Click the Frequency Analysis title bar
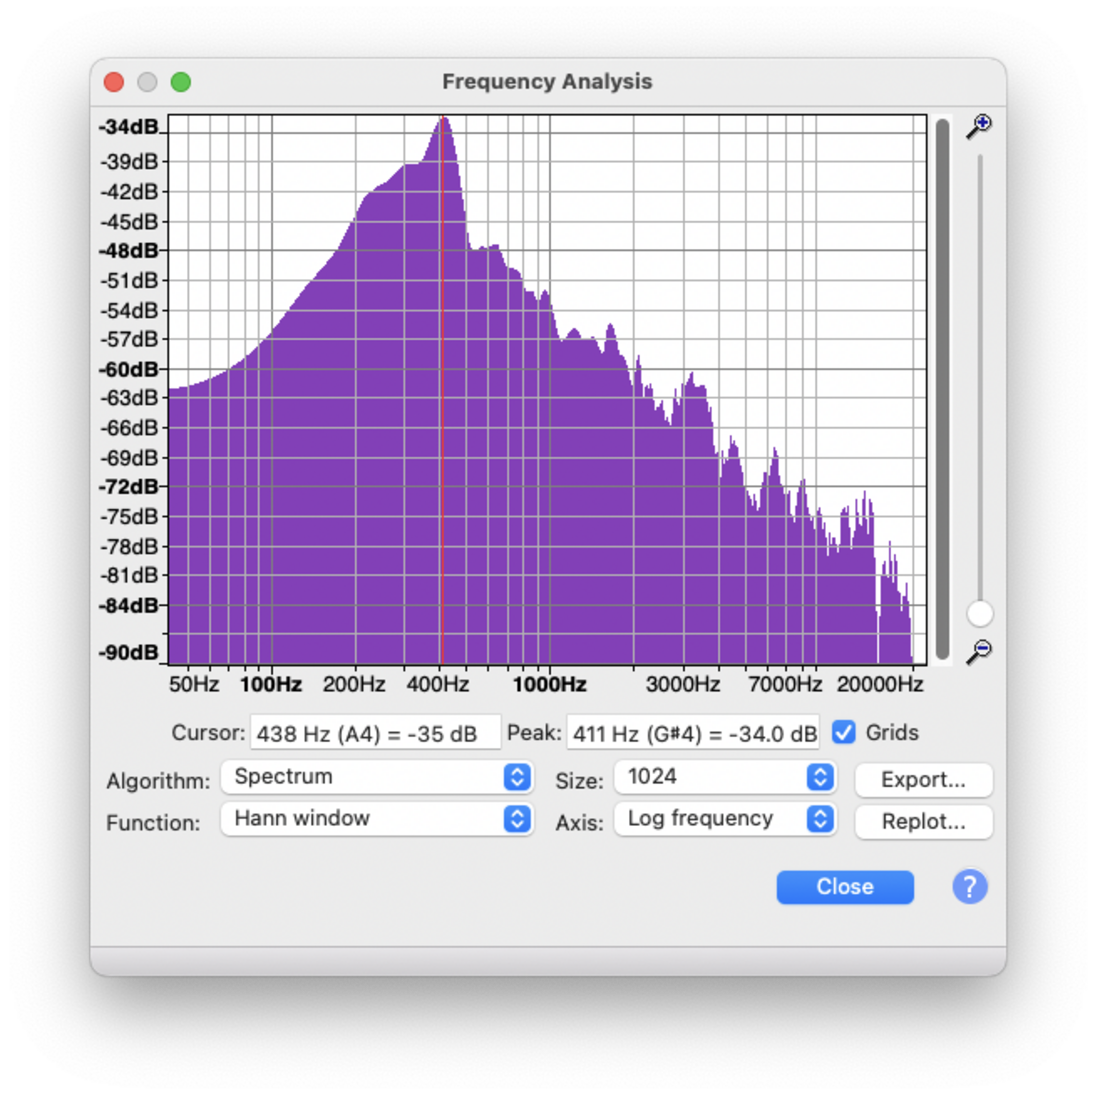Screen dimensions: 1100x1100 [547, 82]
